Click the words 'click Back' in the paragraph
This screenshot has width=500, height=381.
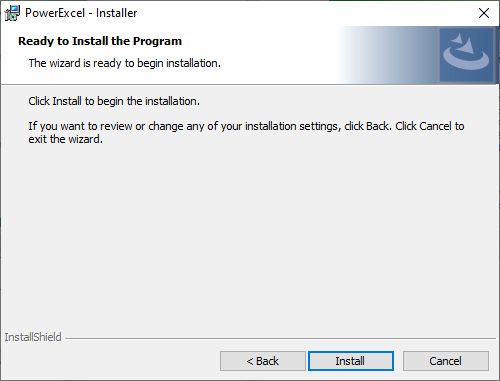(368, 126)
